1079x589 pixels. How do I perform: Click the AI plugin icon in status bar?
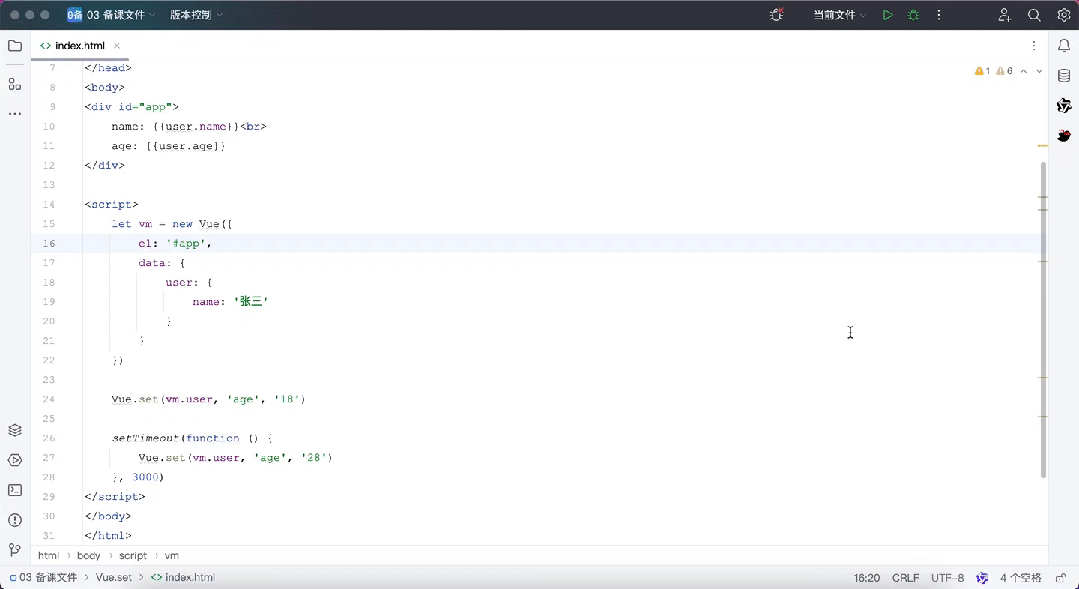coord(982,578)
